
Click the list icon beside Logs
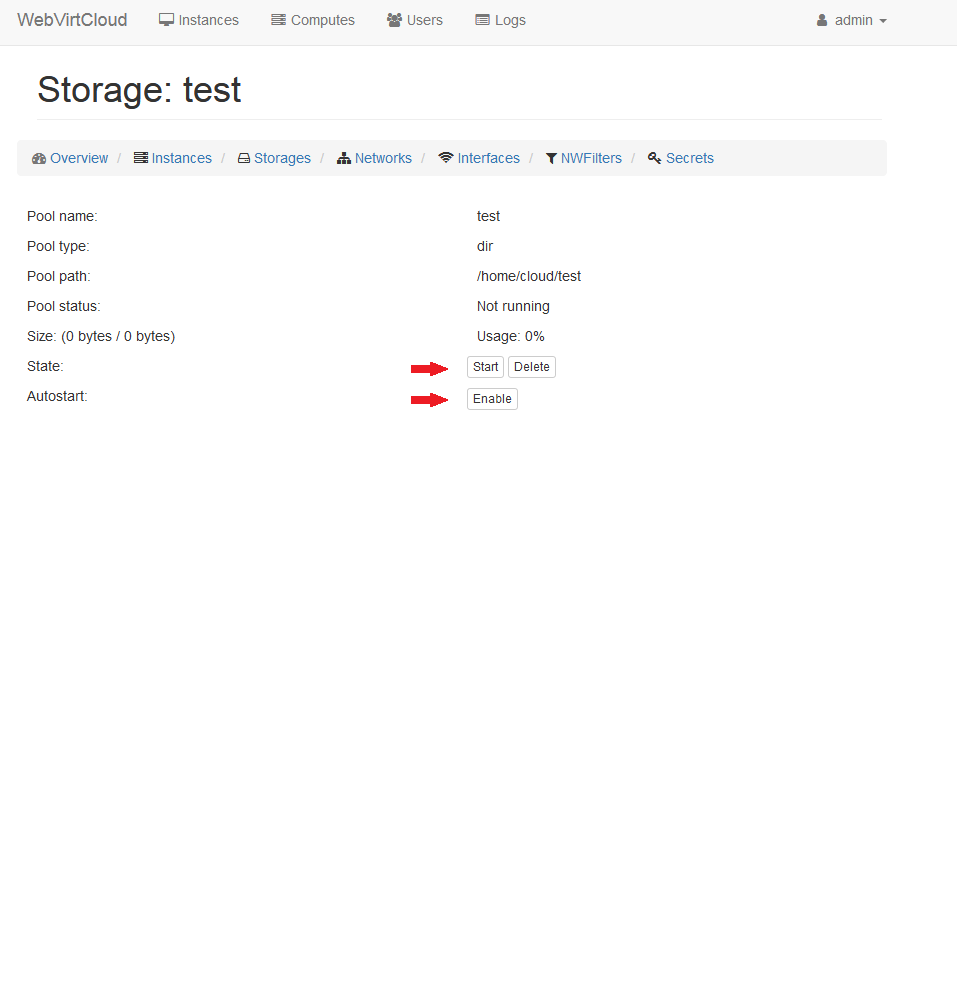coord(482,20)
